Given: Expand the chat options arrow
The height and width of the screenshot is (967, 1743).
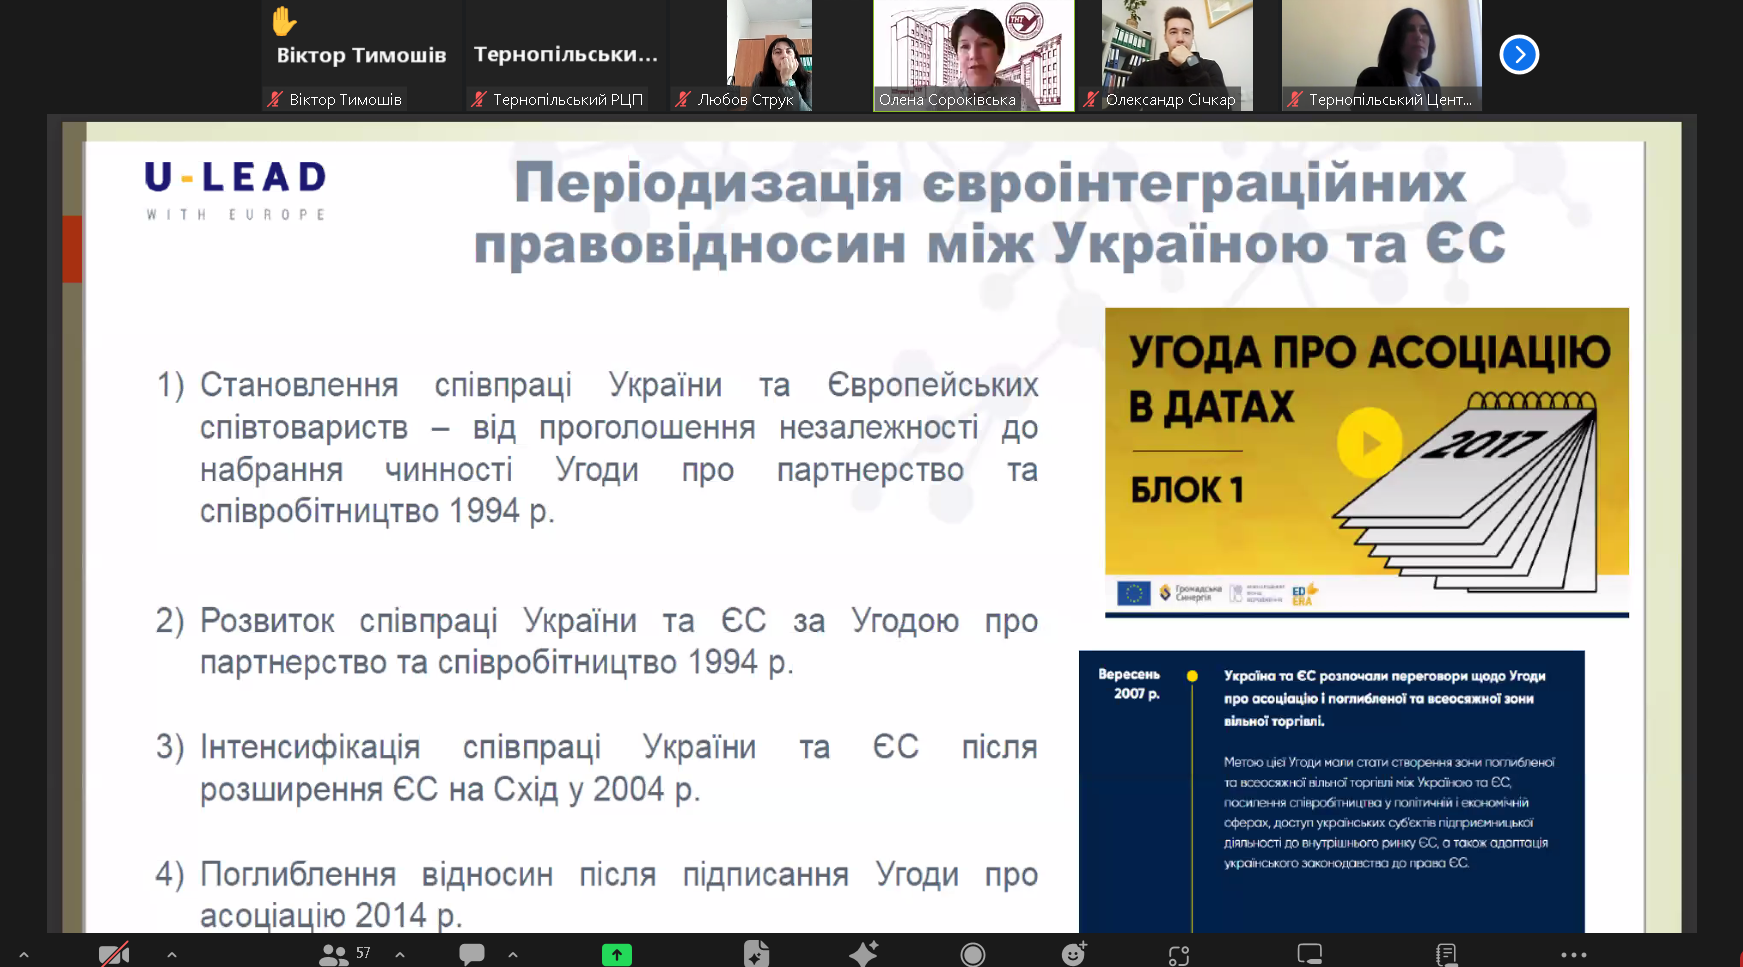Looking at the screenshot, I should pyautogui.click(x=513, y=954).
